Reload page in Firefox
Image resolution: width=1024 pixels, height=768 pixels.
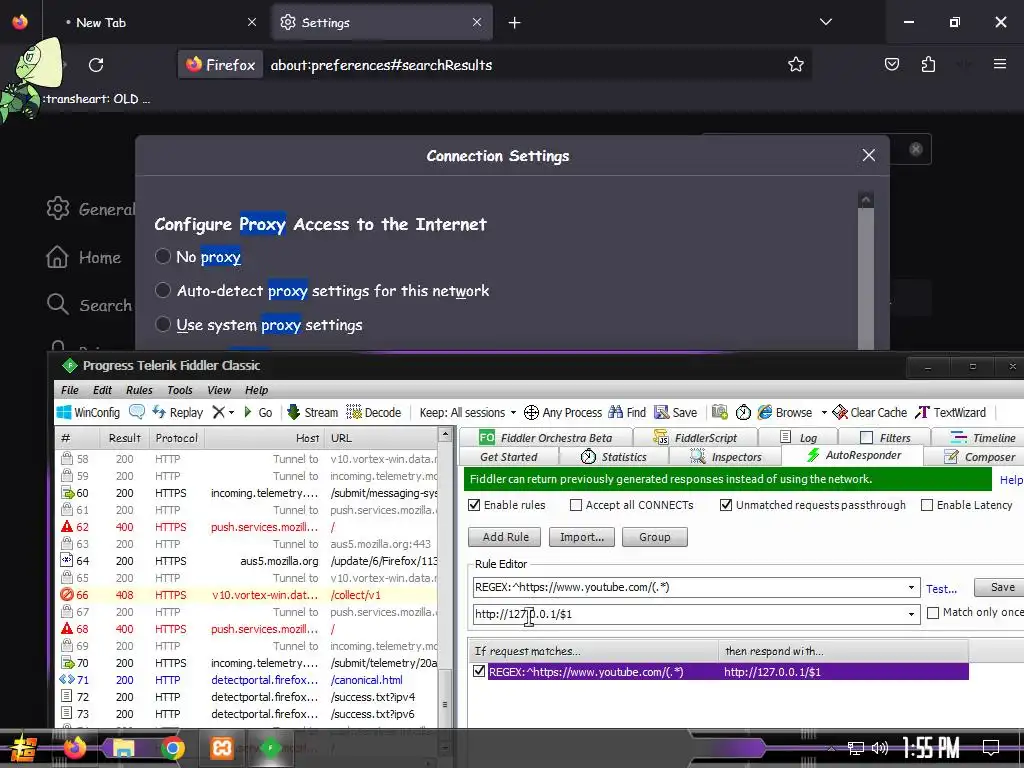click(96, 65)
